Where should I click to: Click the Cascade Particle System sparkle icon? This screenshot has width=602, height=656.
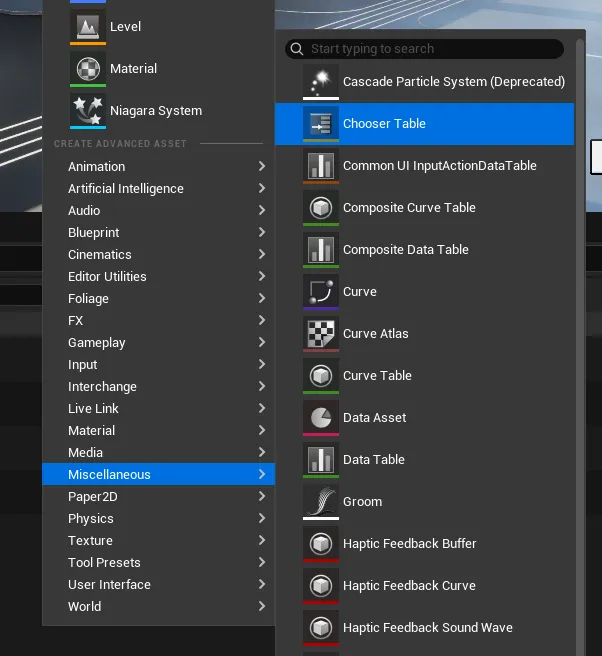(x=321, y=82)
